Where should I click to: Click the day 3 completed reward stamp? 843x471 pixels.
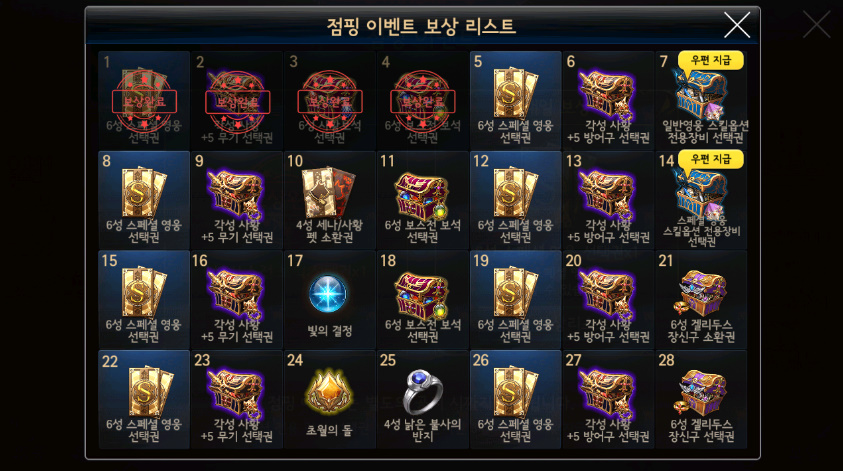[x=330, y=101]
